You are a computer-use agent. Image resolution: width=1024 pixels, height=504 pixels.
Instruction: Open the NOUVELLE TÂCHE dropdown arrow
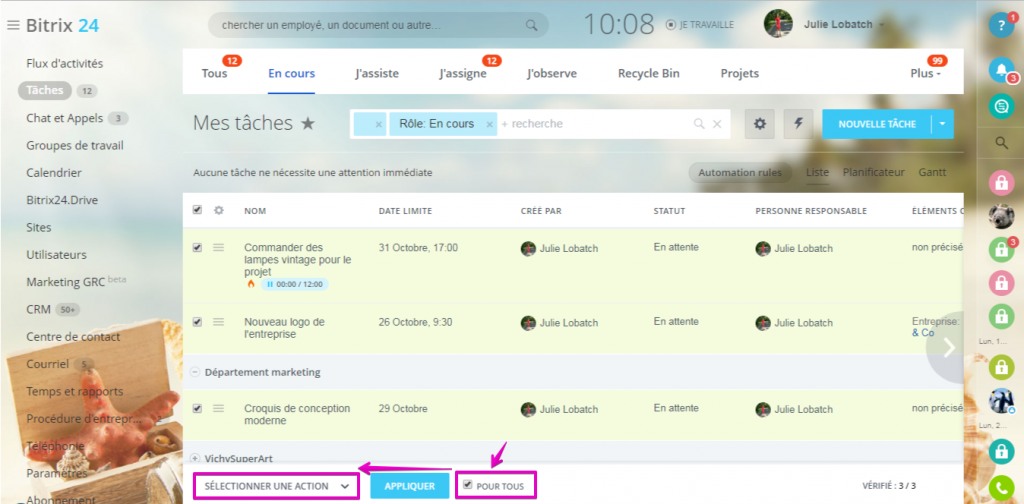(942, 124)
